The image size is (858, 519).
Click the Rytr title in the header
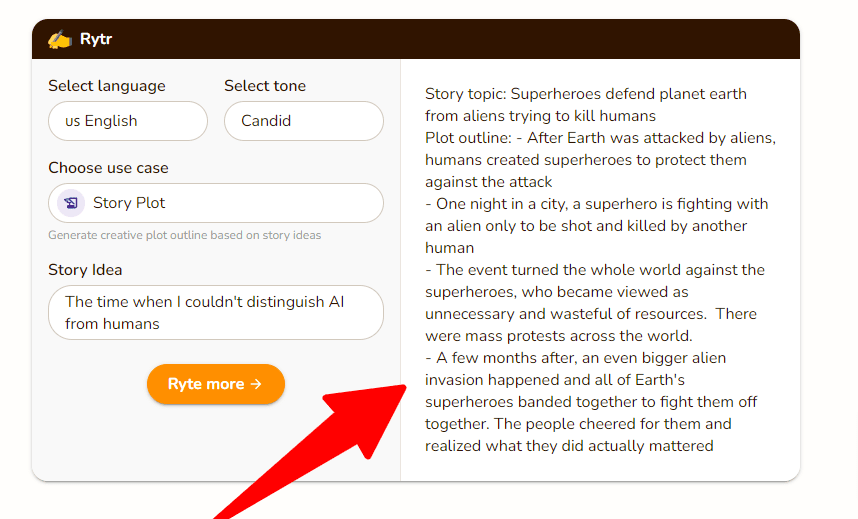(x=96, y=40)
